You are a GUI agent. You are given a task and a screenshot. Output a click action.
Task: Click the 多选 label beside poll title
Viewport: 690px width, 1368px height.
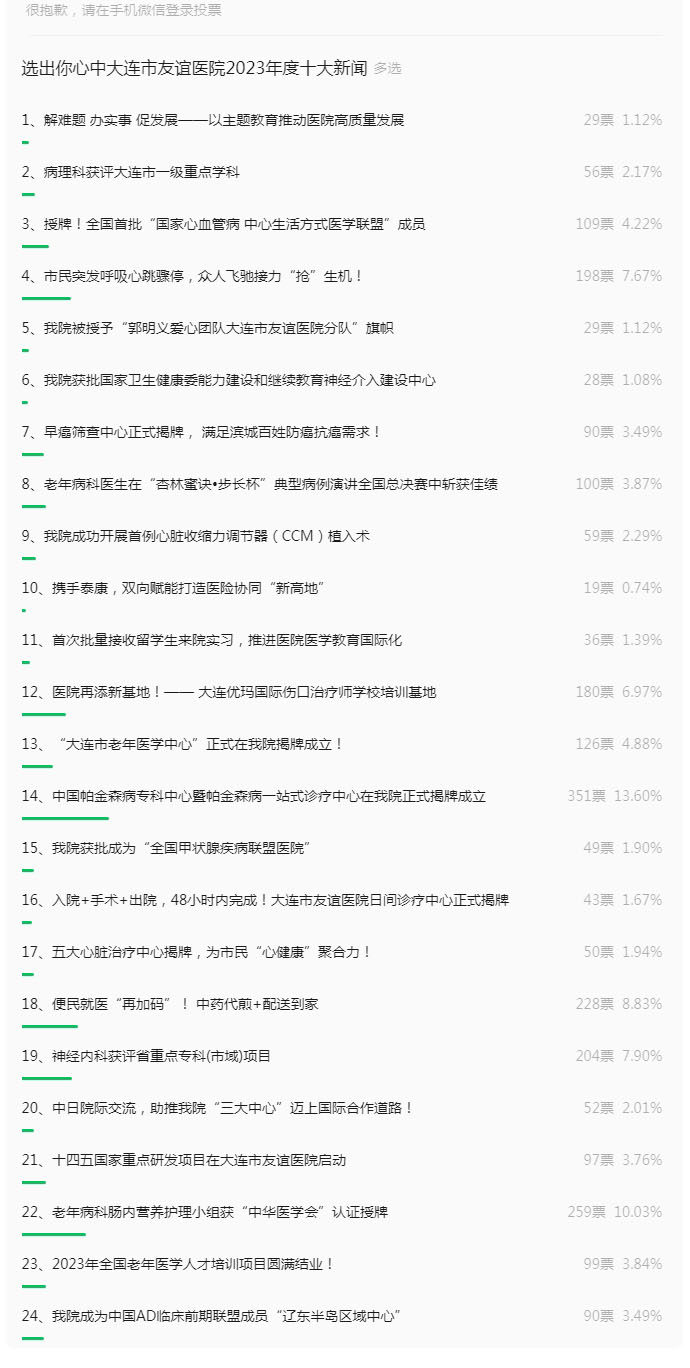[388, 69]
